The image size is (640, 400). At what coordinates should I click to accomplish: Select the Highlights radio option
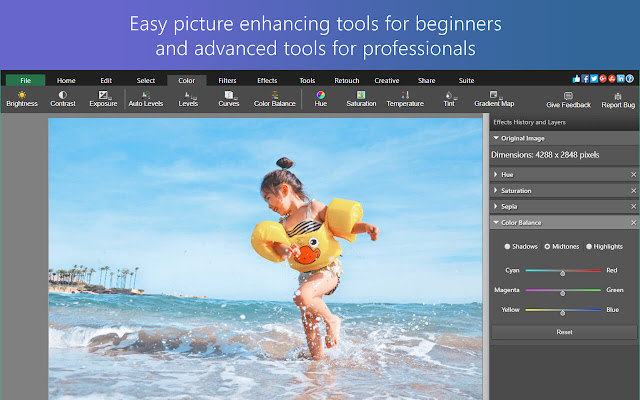(x=589, y=246)
